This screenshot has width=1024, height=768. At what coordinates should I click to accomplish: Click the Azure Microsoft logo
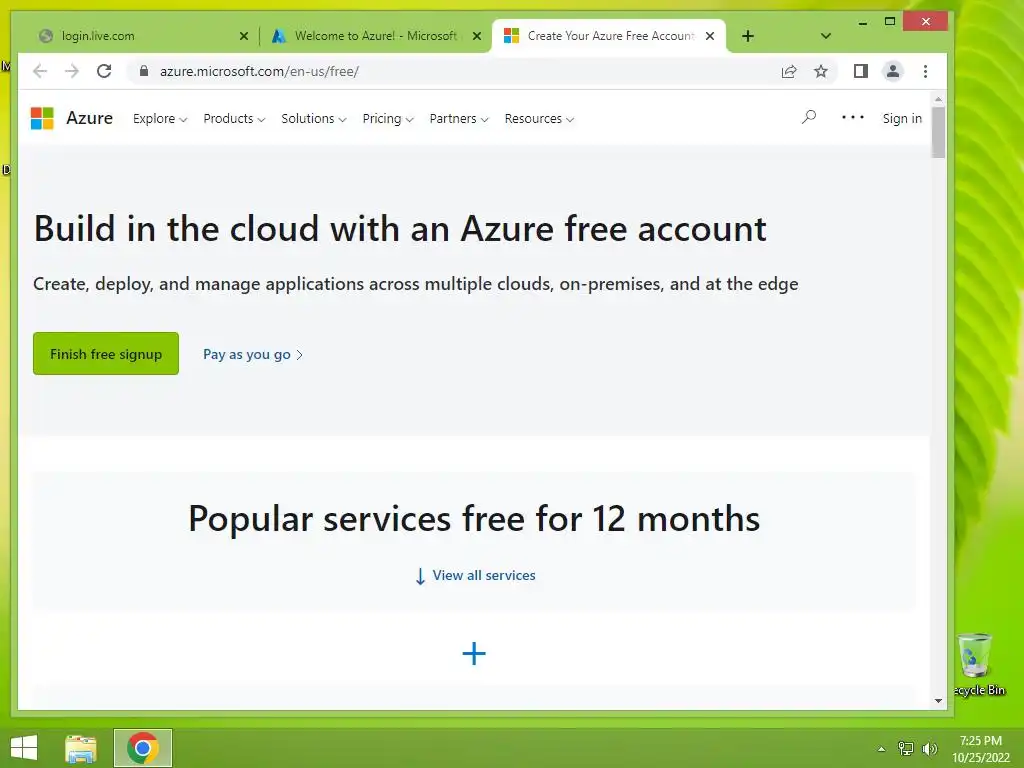click(42, 118)
